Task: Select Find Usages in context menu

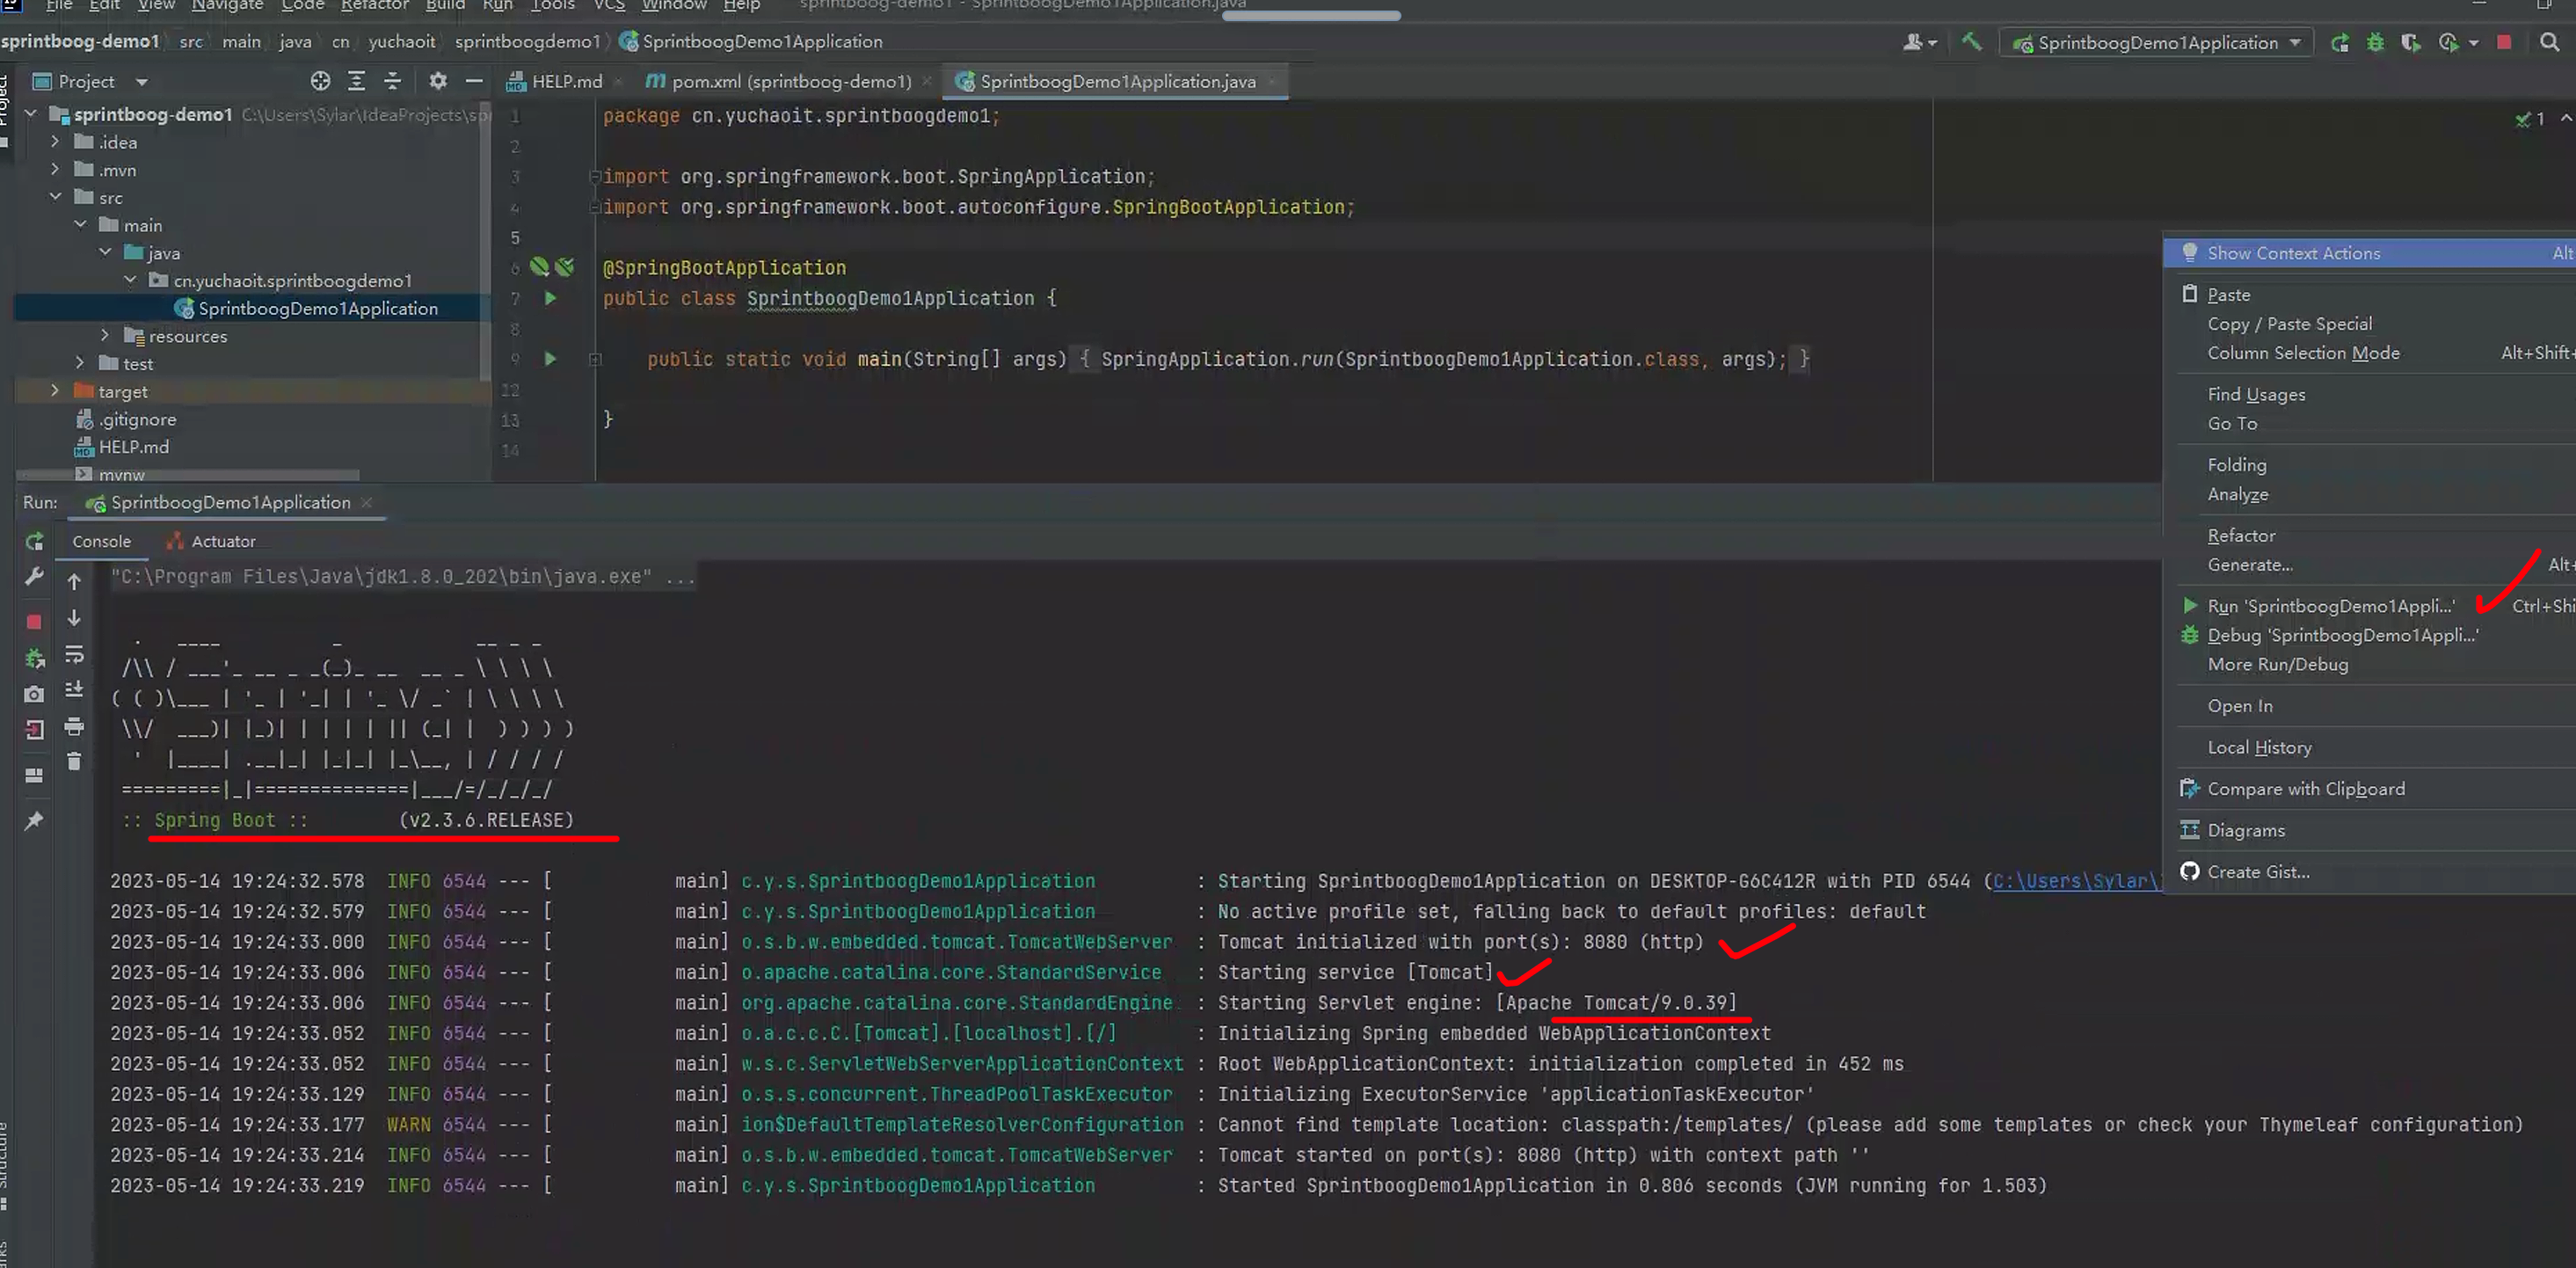Action: click(x=2255, y=394)
